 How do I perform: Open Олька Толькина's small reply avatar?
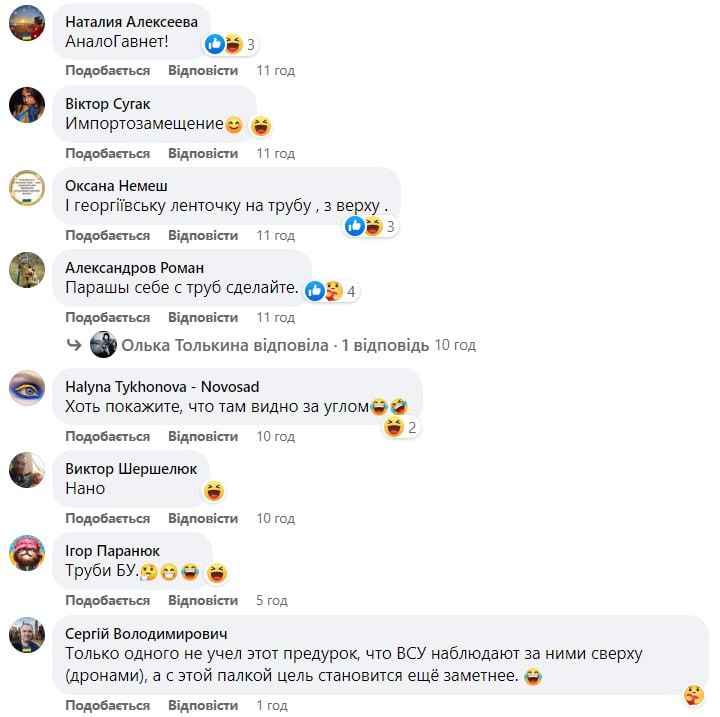tap(103, 344)
